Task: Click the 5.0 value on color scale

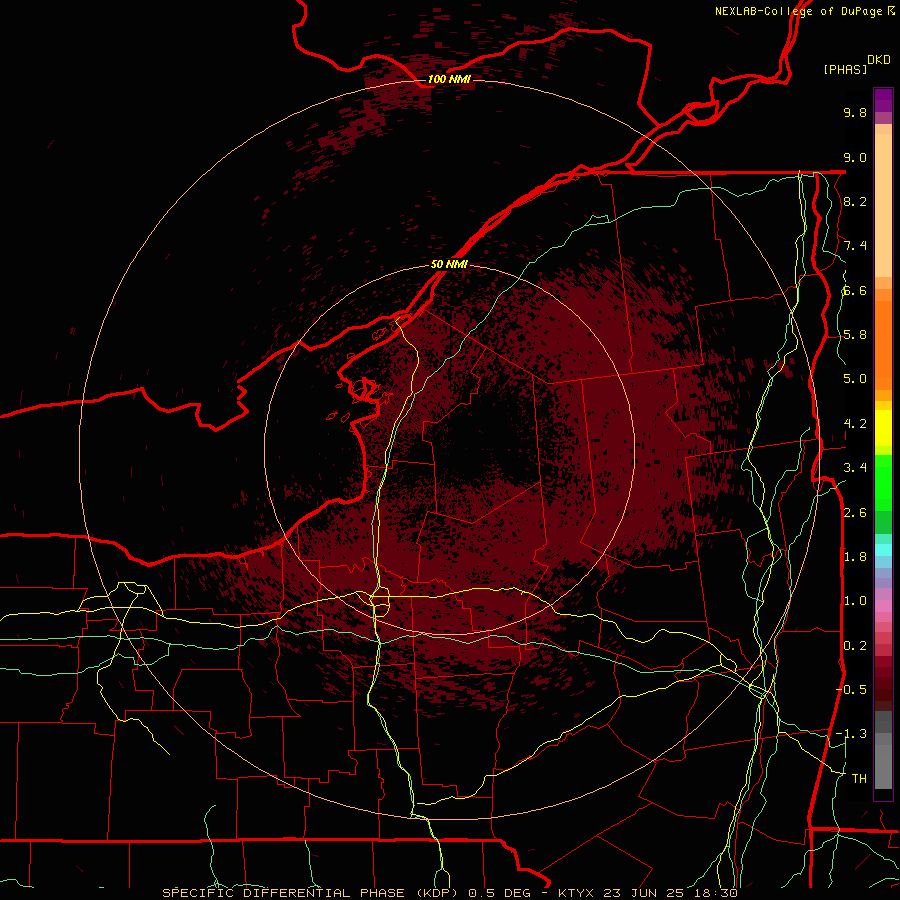Action: [855, 379]
